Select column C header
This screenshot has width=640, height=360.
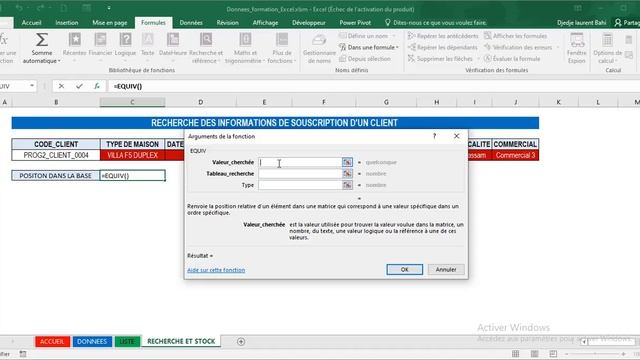(132, 102)
